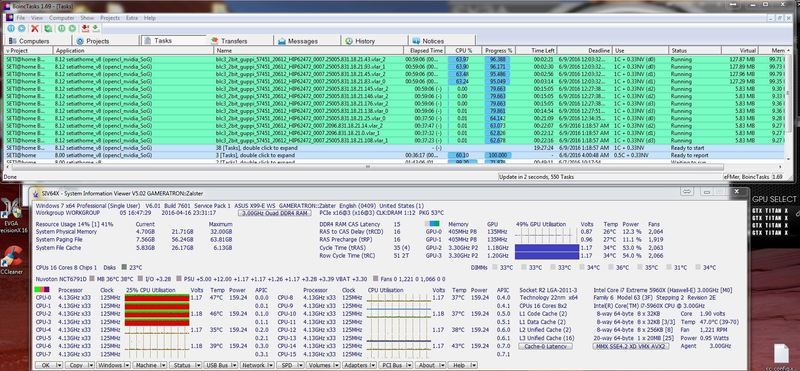
Task: Click the 3.00GHz Quad DDR4 RAM button
Action: [x=274, y=213]
